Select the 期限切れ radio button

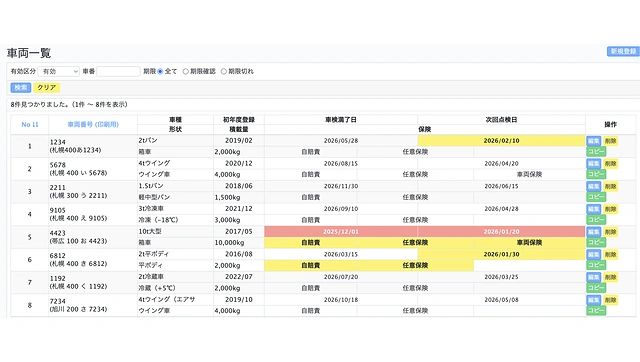(224, 71)
